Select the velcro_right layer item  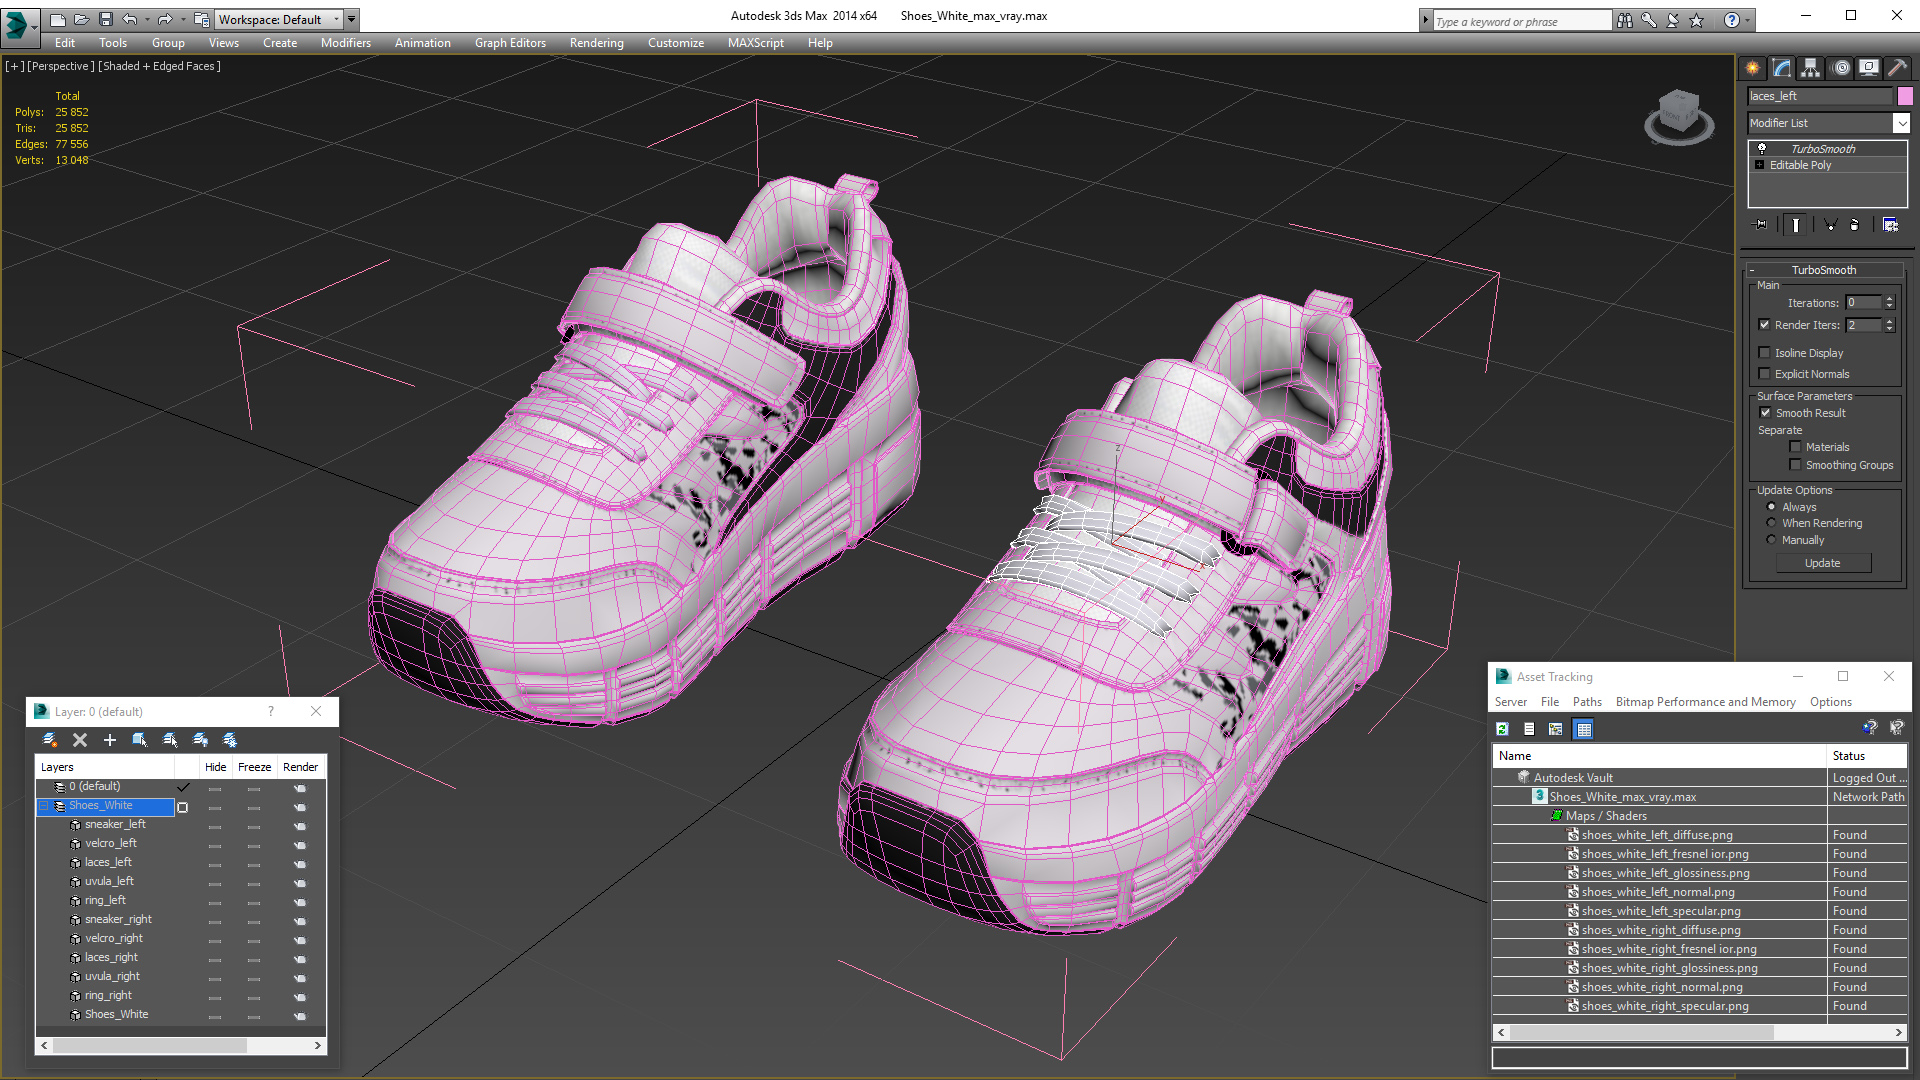pyautogui.click(x=114, y=938)
